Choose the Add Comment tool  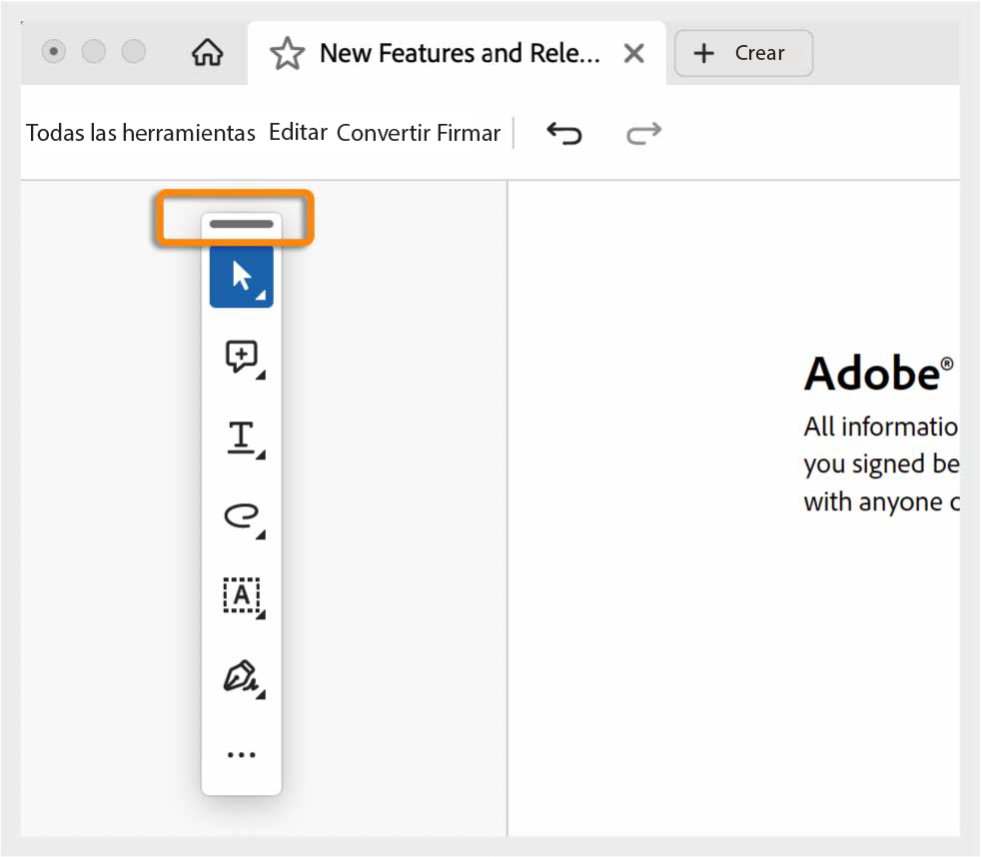click(x=241, y=357)
